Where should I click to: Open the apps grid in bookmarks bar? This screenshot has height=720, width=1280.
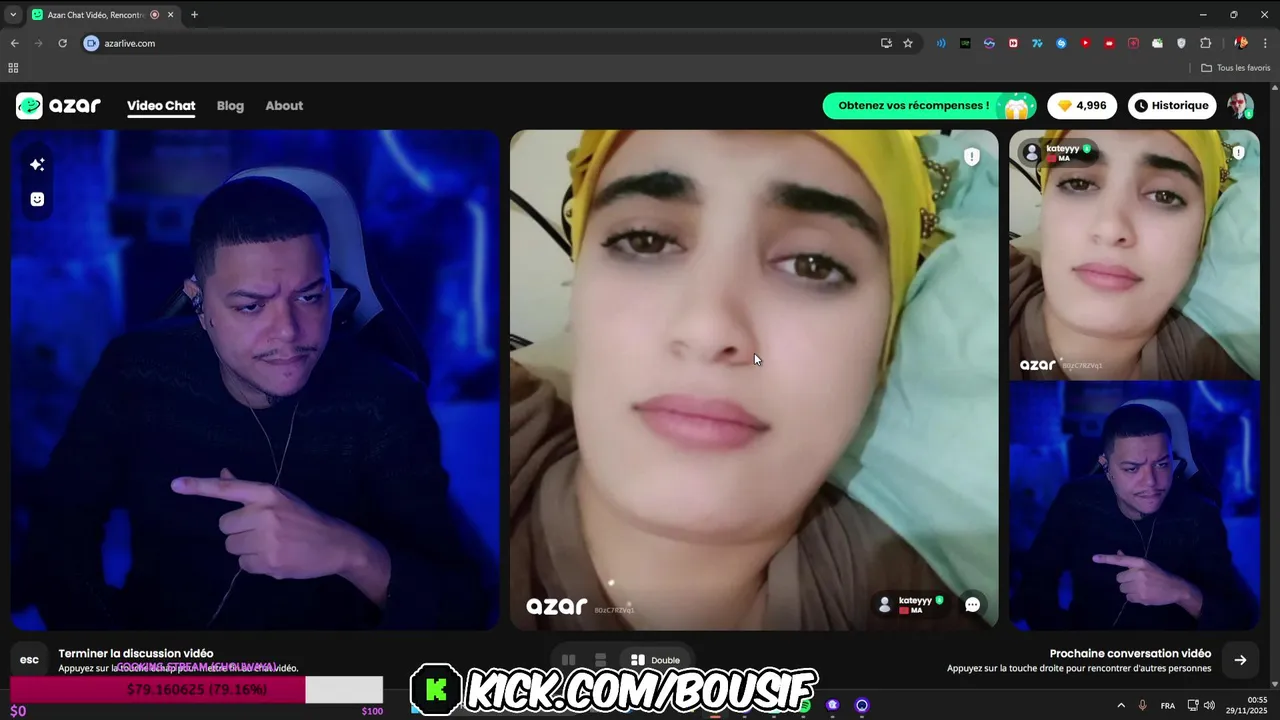point(13,68)
